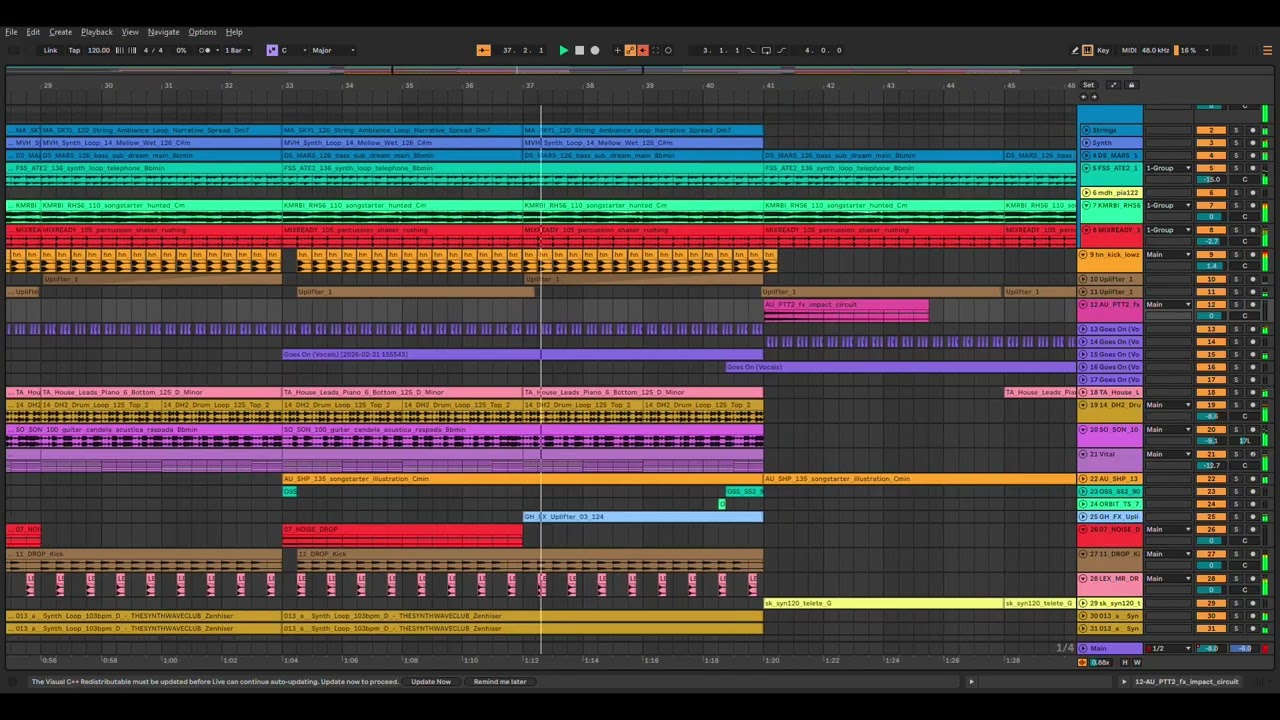Open the Main track 1/2 output dropdown
Viewport: 1280px width, 720px height.
pos(1168,648)
